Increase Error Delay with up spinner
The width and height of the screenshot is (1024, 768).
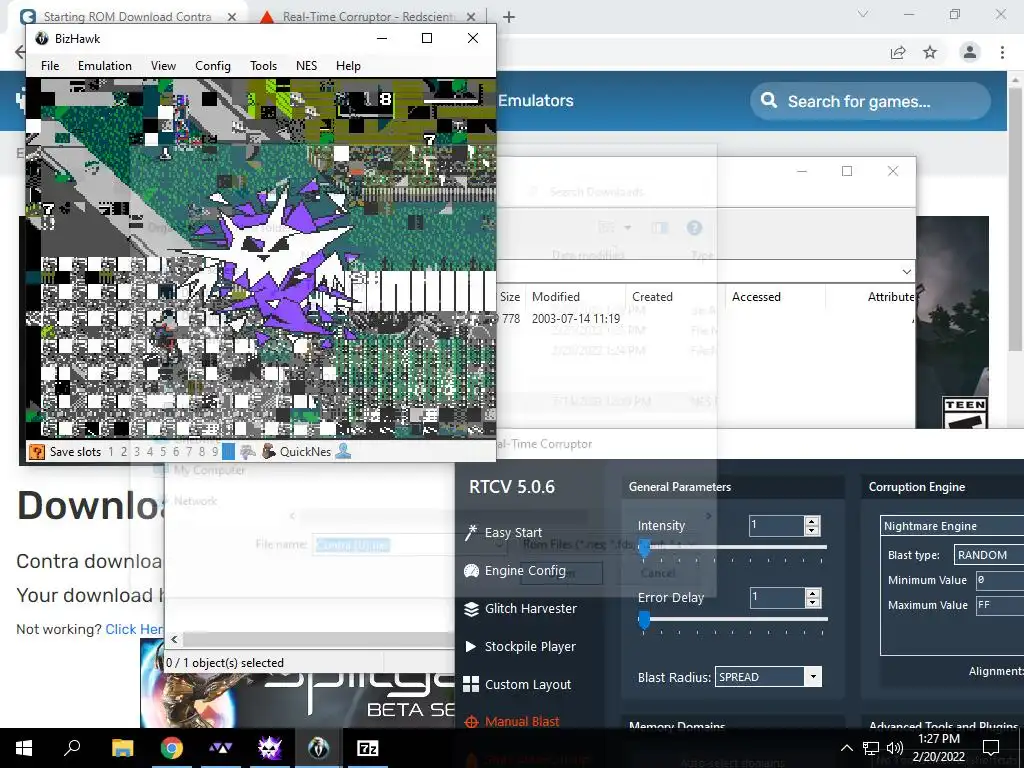pos(812,593)
